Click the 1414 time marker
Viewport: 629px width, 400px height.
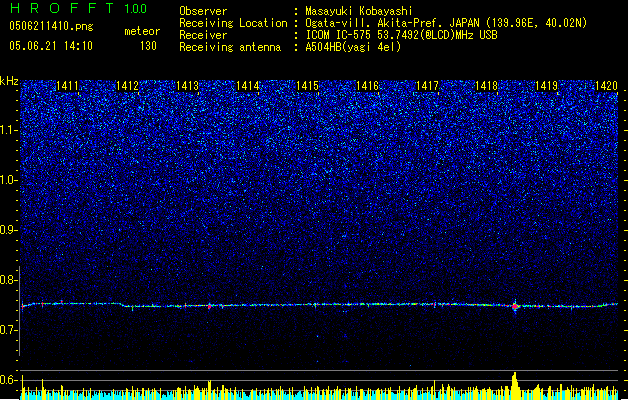(248, 86)
